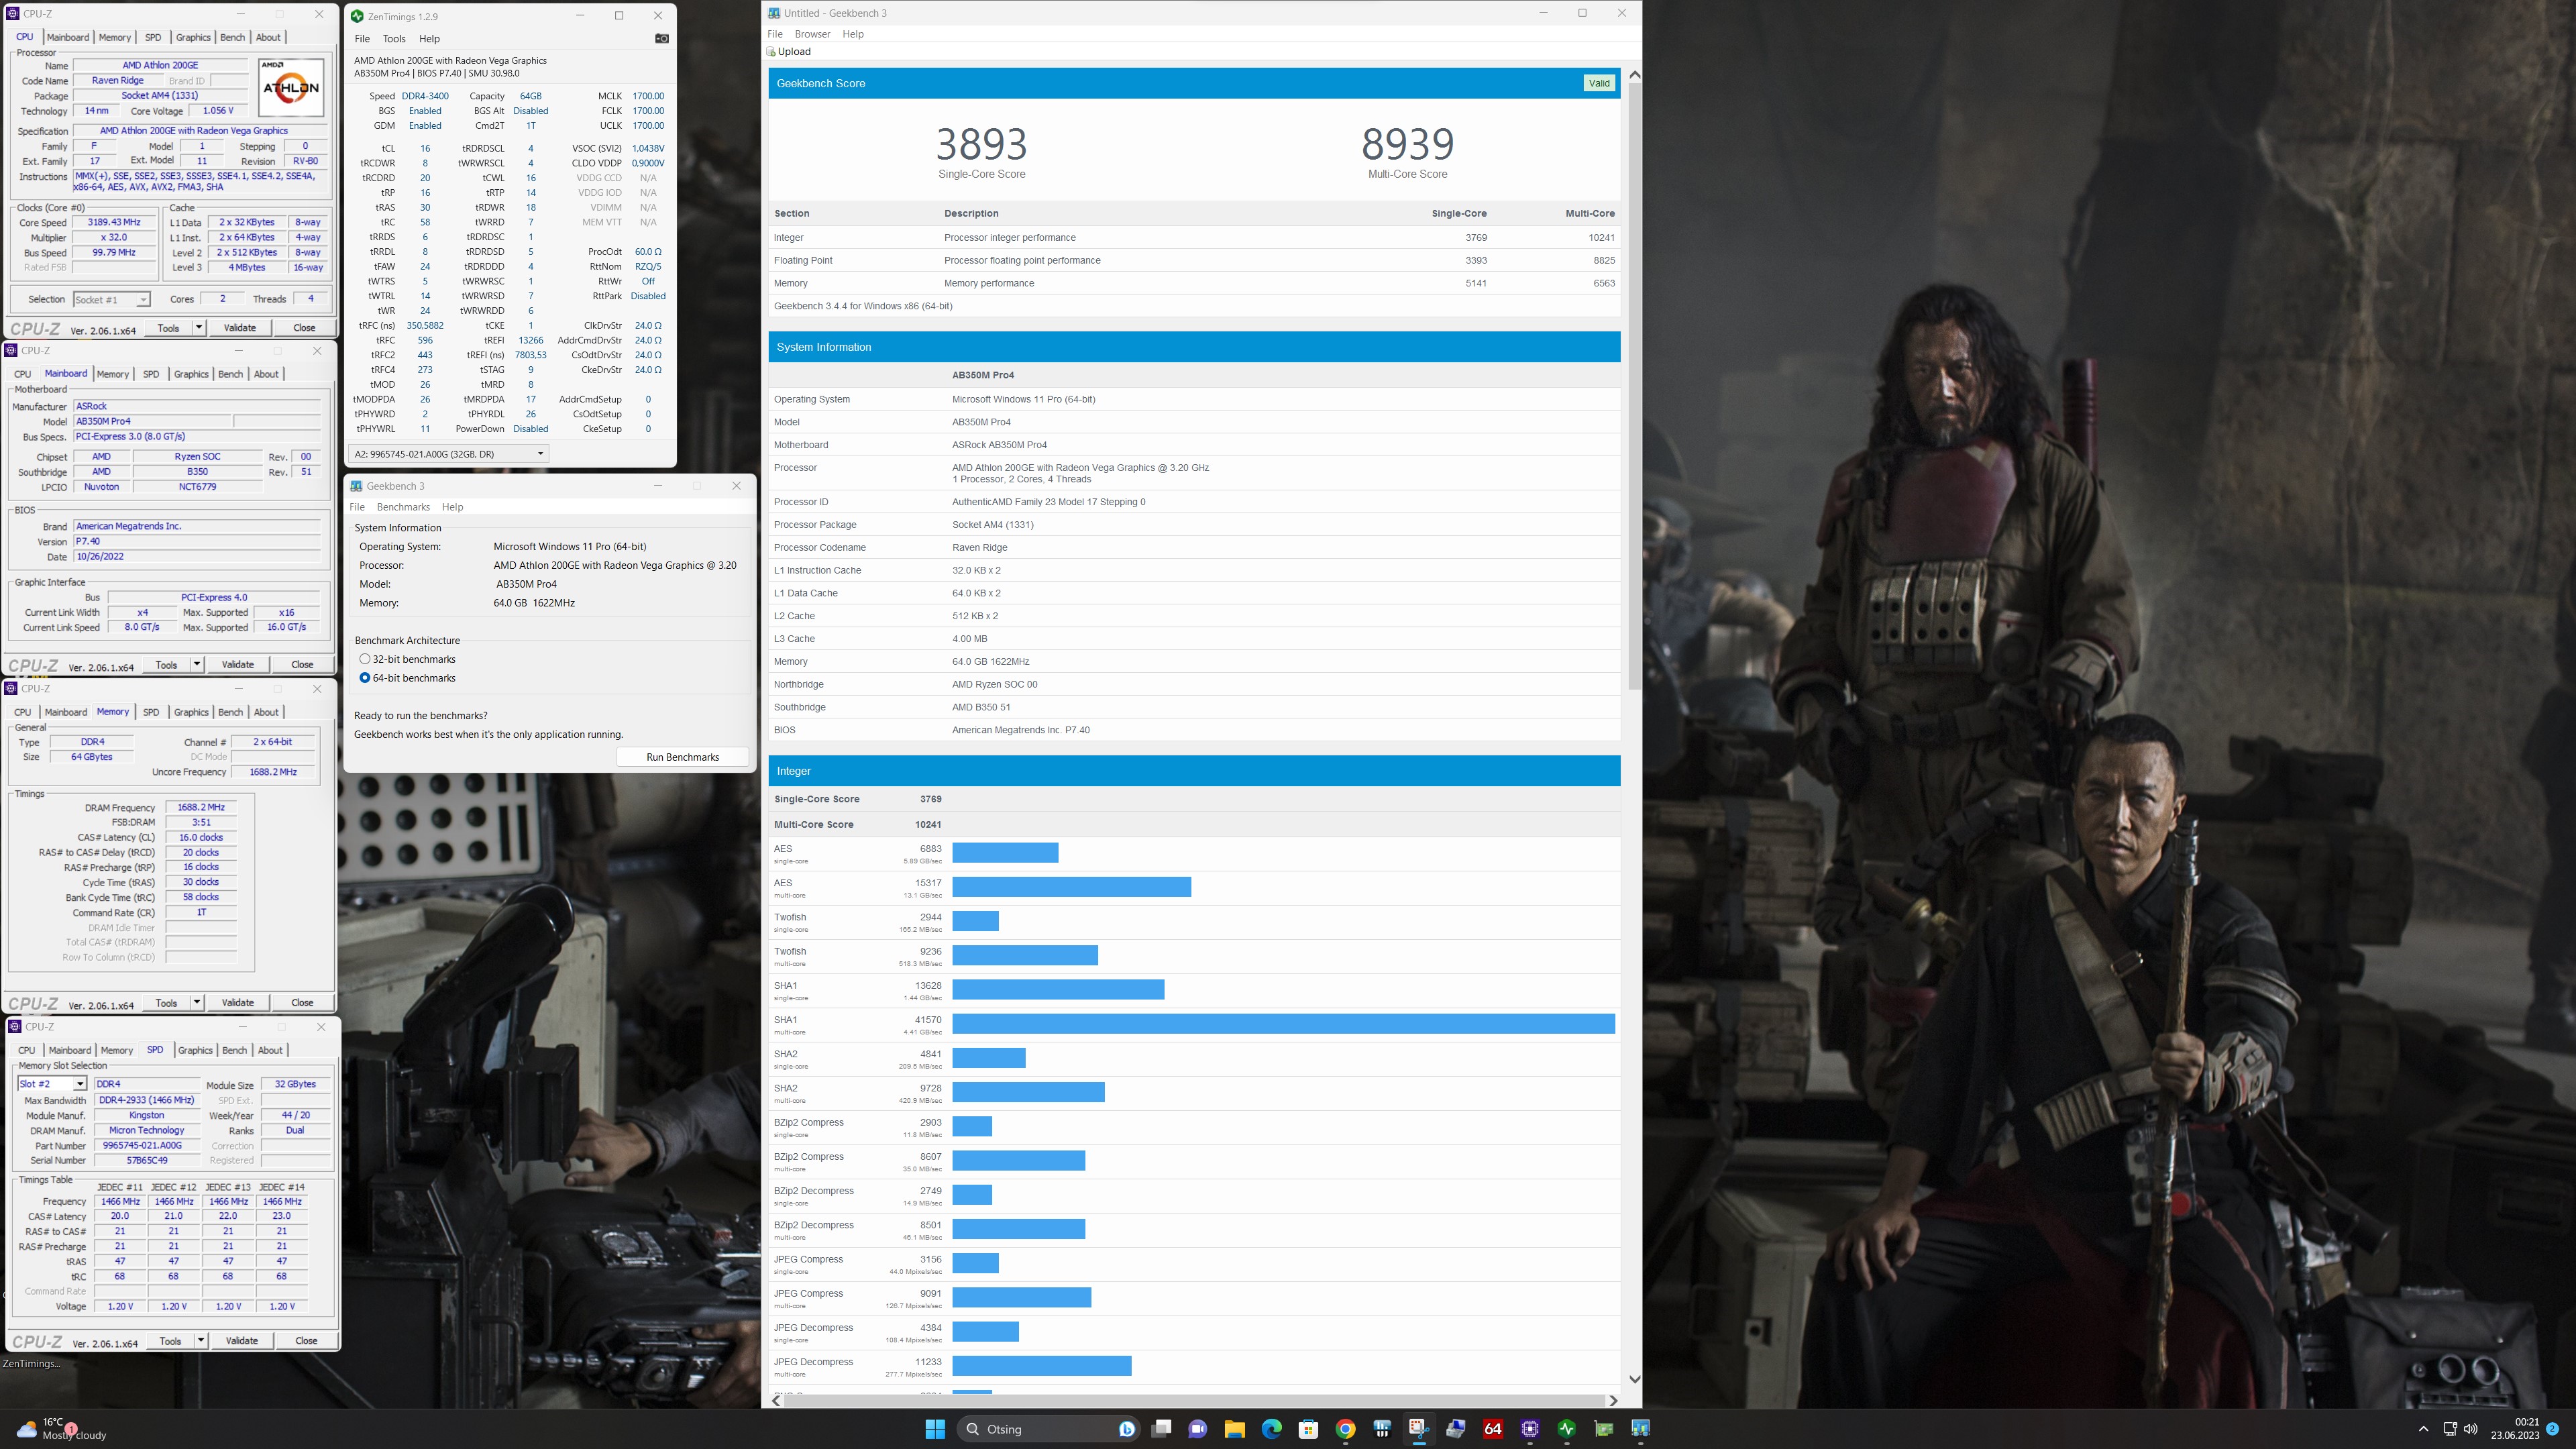Open Help menu in ZenTimings
This screenshot has width=2576, height=1449.
click(x=429, y=39)
